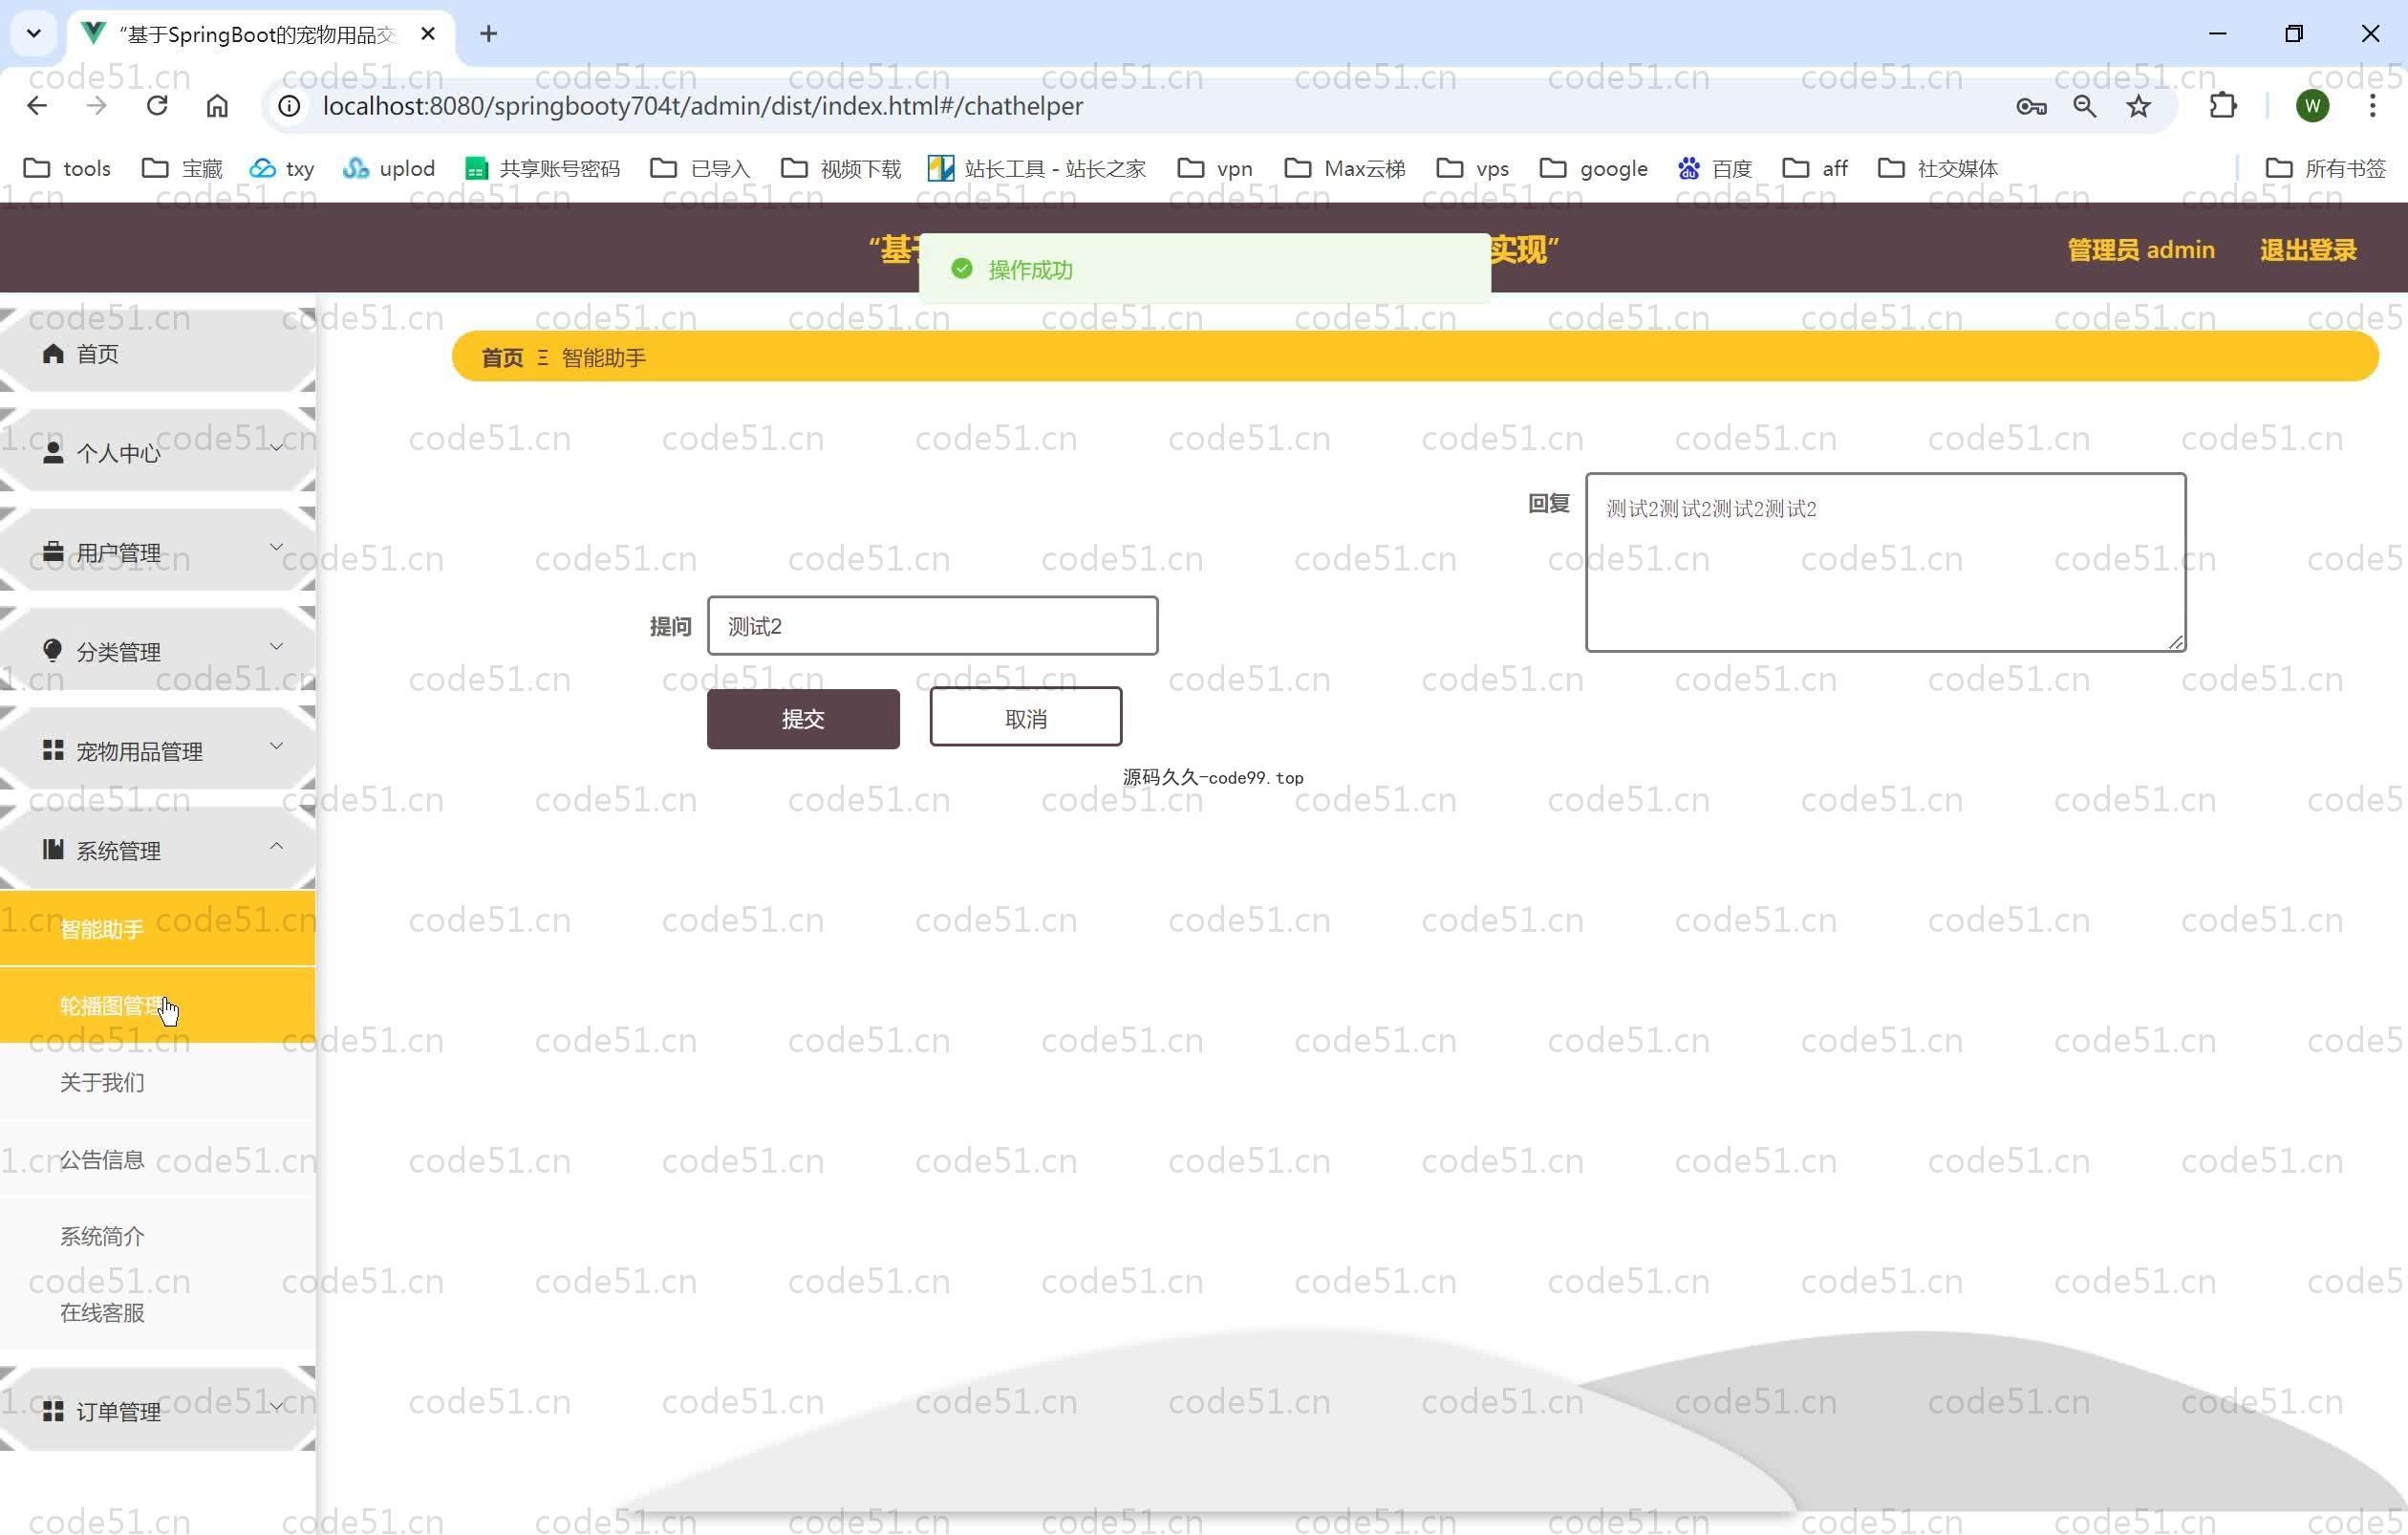Open the tools bookmark folder
This screenshot has height=1535, width=2408.
coord(67,168)
